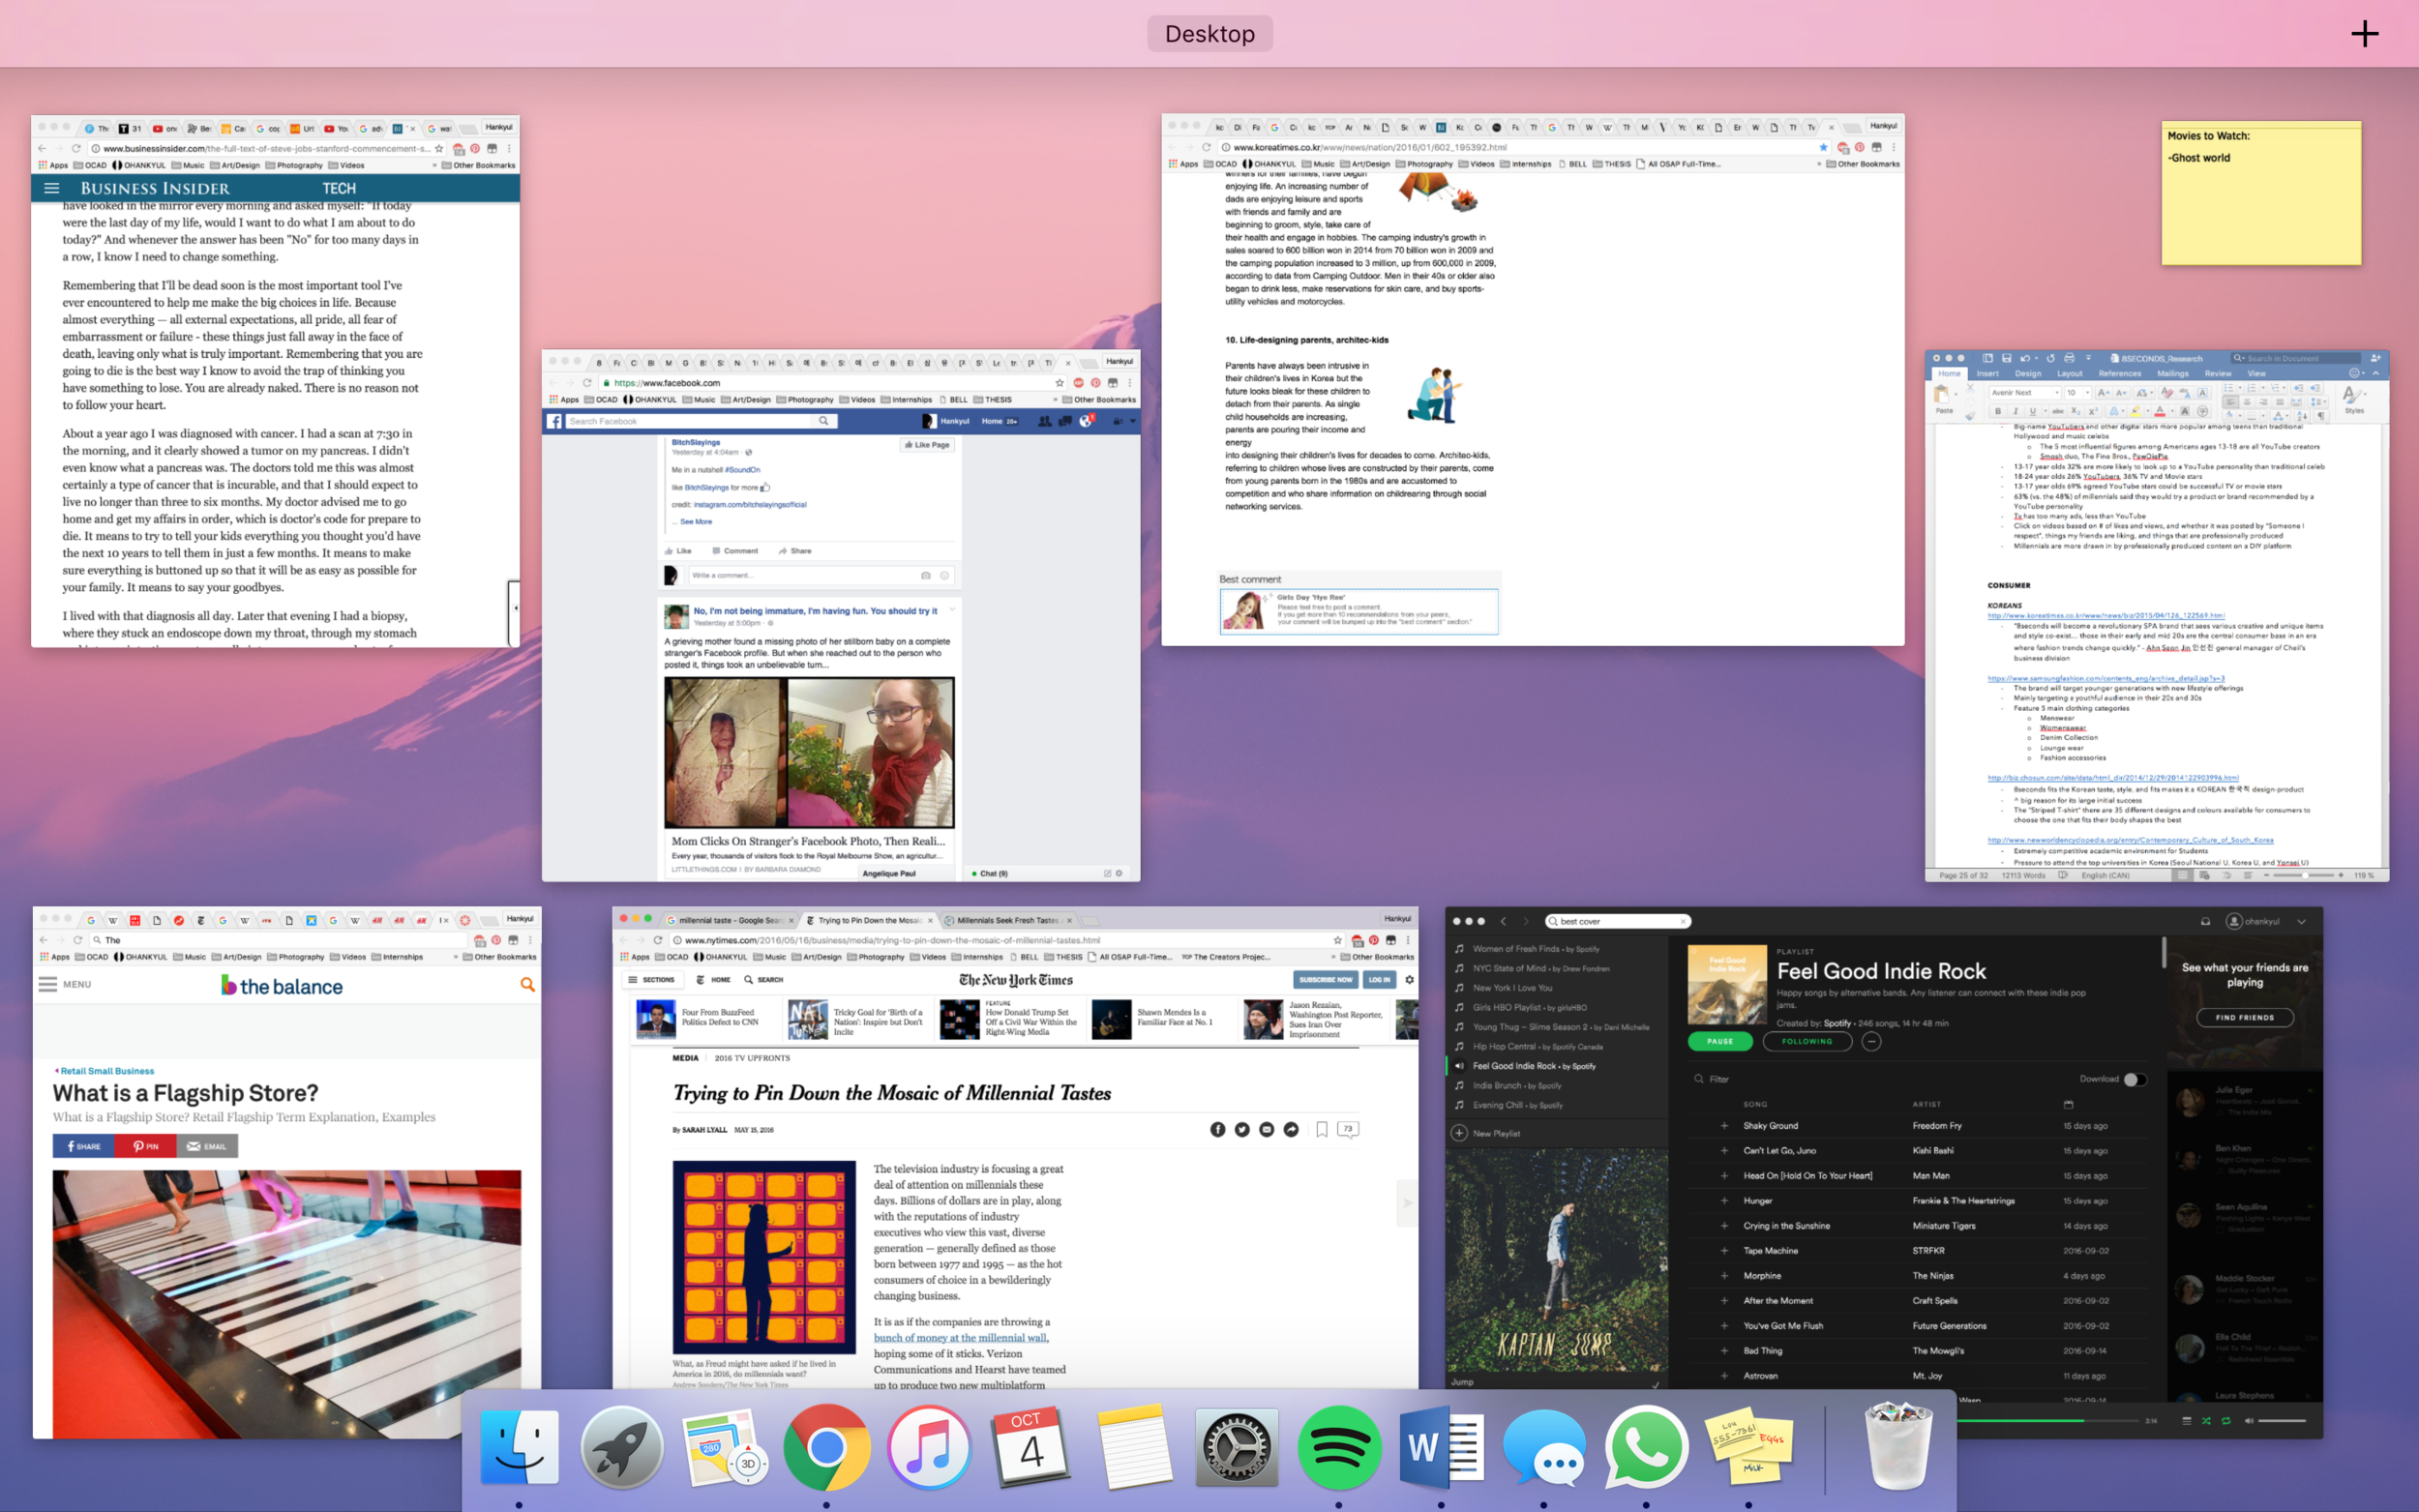Viewport: 2419px width, 1512px height.
Task: Add Shaky Ground with its plus icon
Action: coord(1724,1126)
